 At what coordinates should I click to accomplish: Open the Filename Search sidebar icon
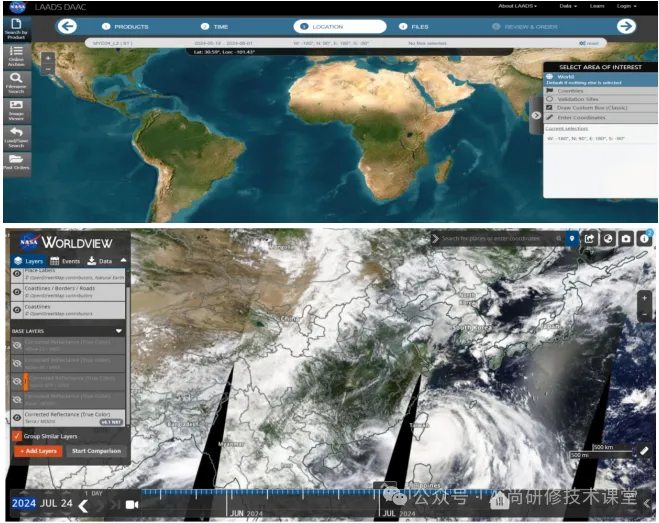tap(16, 83)
